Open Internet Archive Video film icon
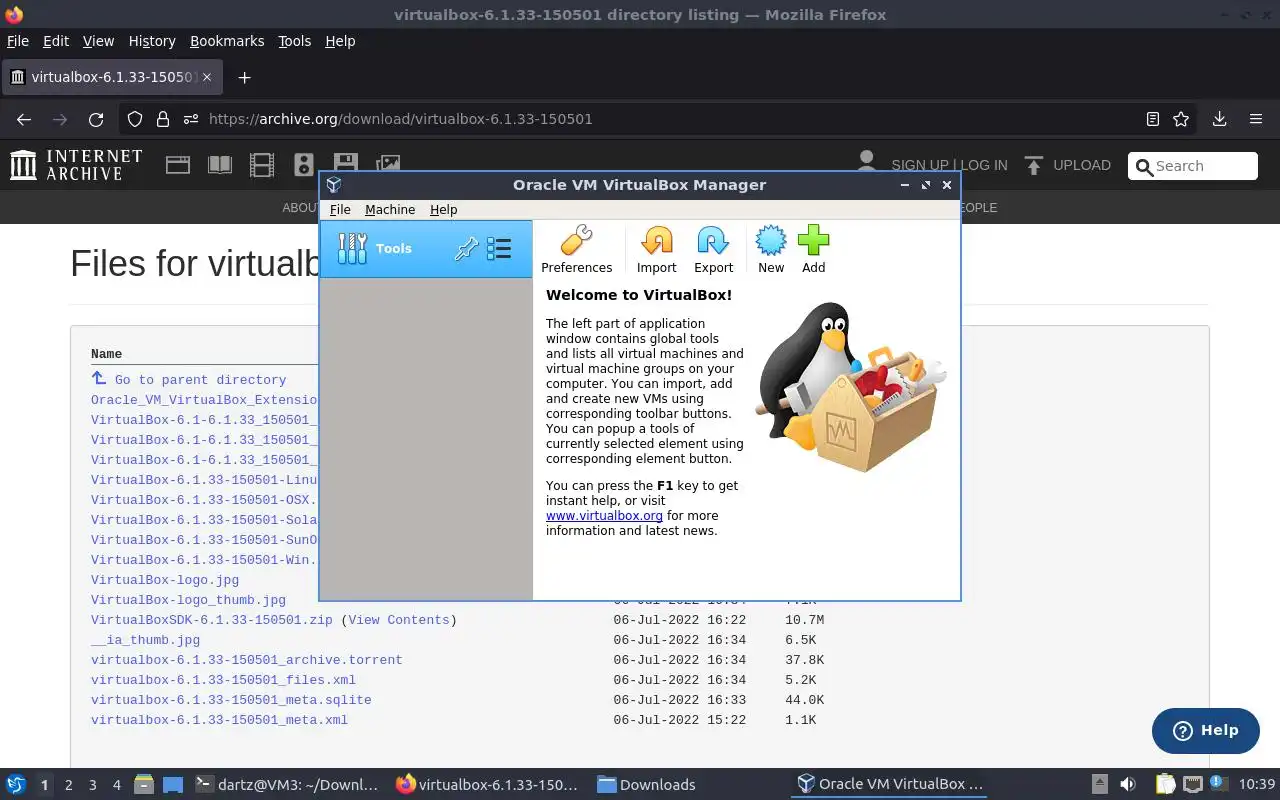The width and height of the screenshot is (1280, 800). (262, 165)
